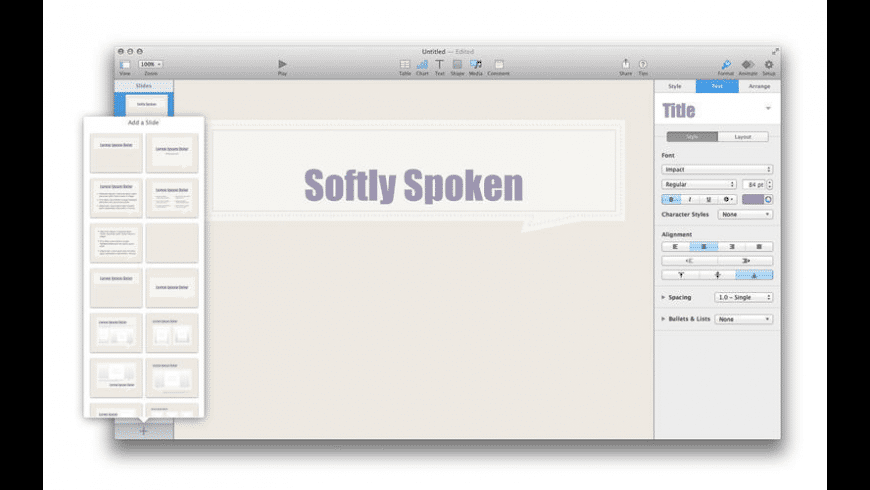870x490 pixels.
Task: Click the Untitled document title
Action: coord(434,52)
